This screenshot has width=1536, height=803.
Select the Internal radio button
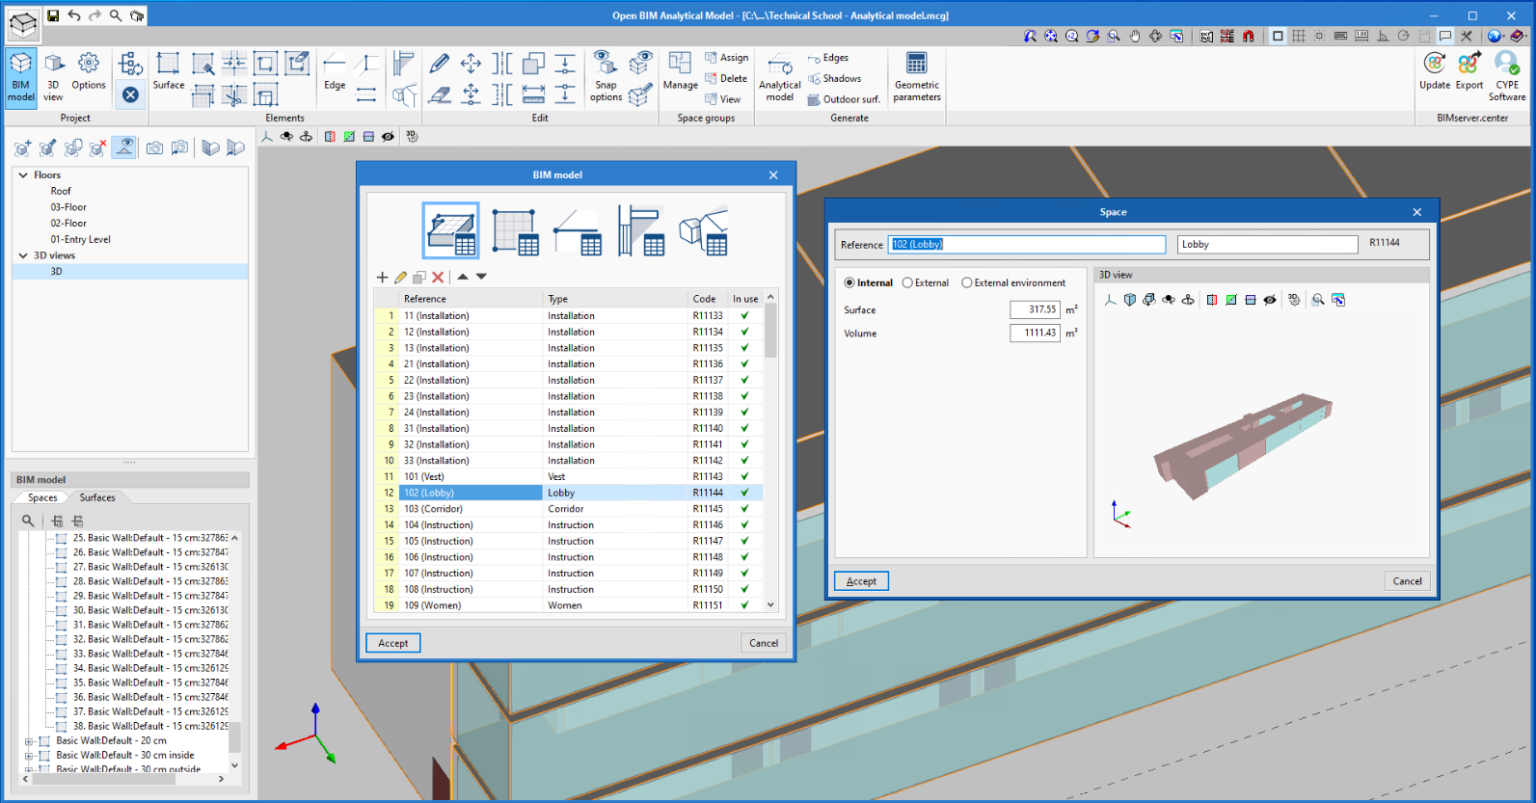pyautogui.click(x=850, y=283)
